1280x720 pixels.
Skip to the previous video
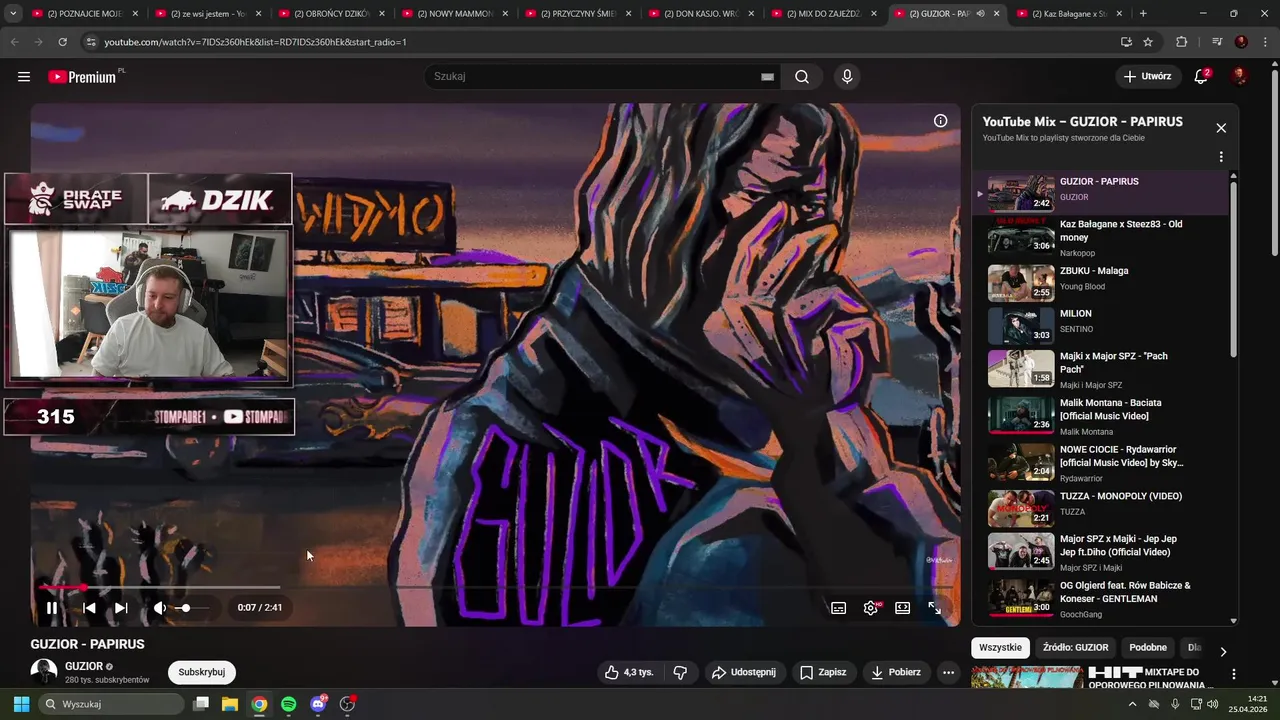point(89,607)
